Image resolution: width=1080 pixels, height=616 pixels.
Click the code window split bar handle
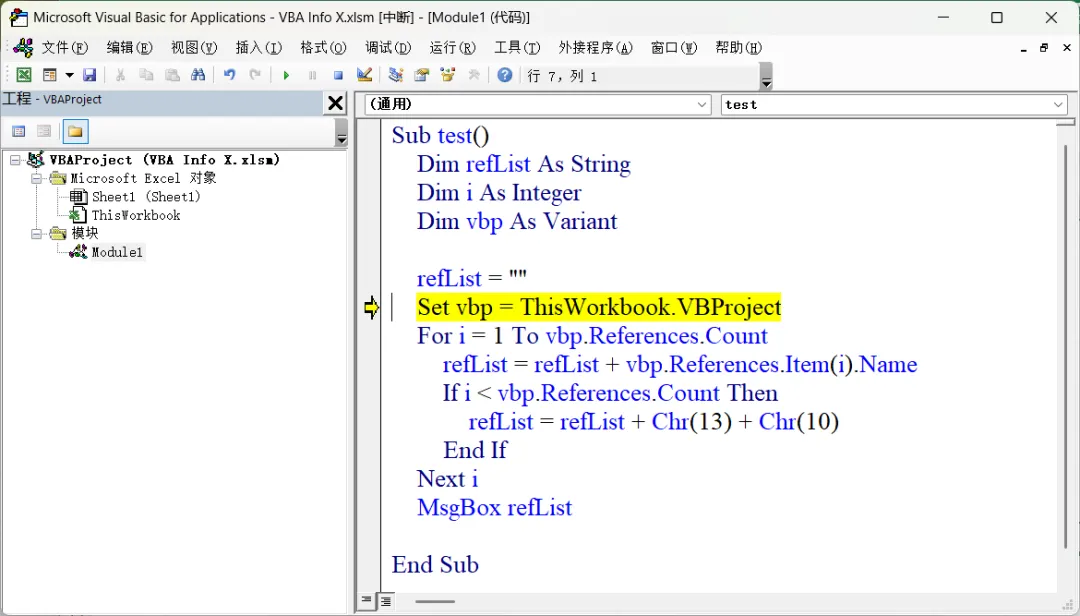1065,123
